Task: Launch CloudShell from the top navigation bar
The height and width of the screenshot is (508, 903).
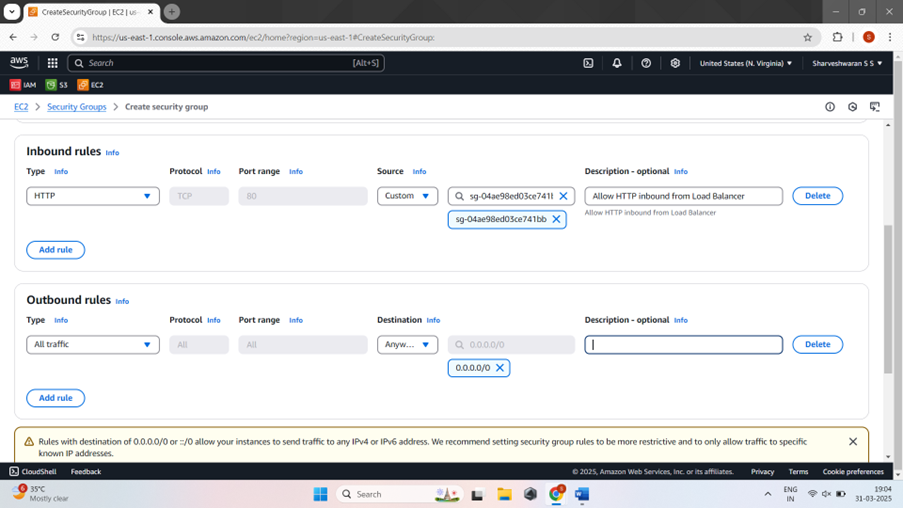Action: pos(588,63)
